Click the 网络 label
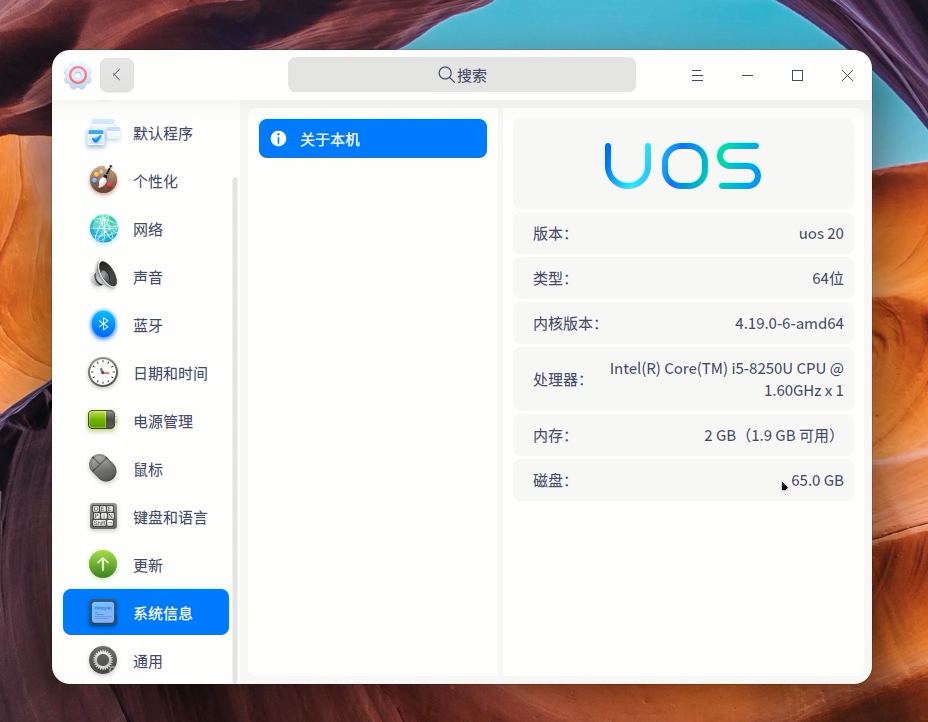This screenshot has width=928, height=722. pyautogui.click(x=148, y=230)
